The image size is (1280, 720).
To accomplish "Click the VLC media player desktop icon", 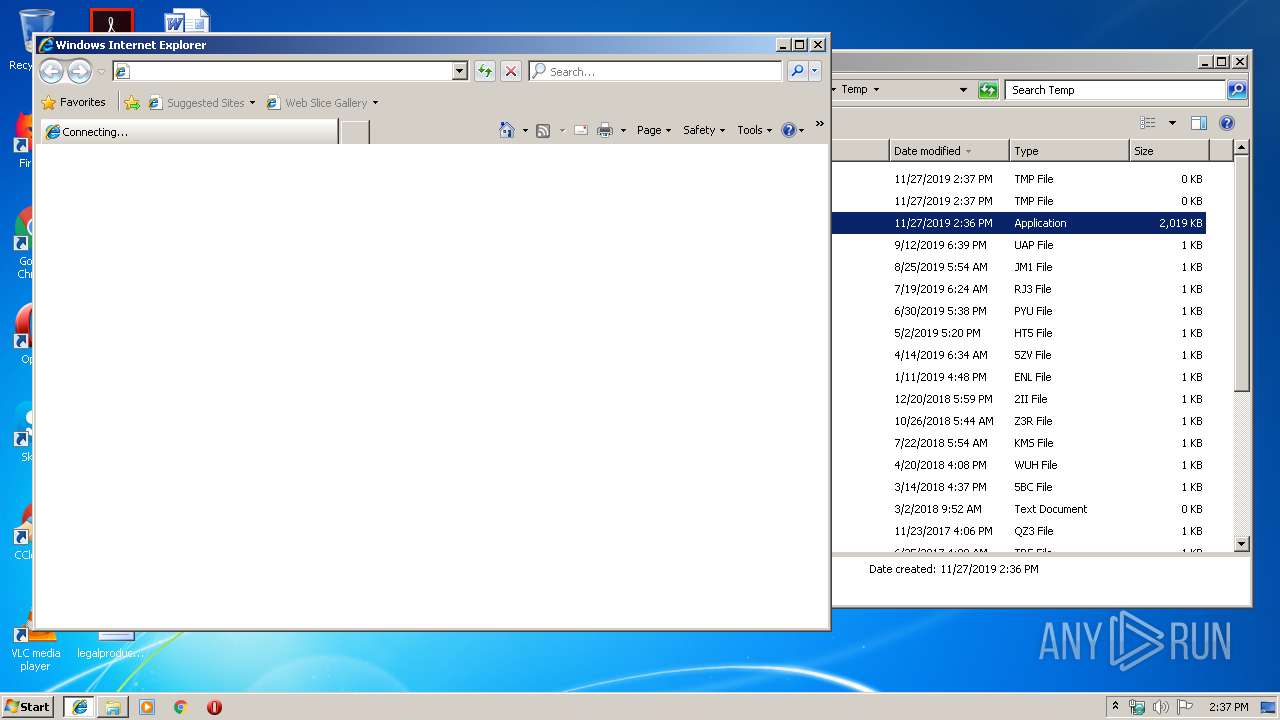I will (35, 645).
